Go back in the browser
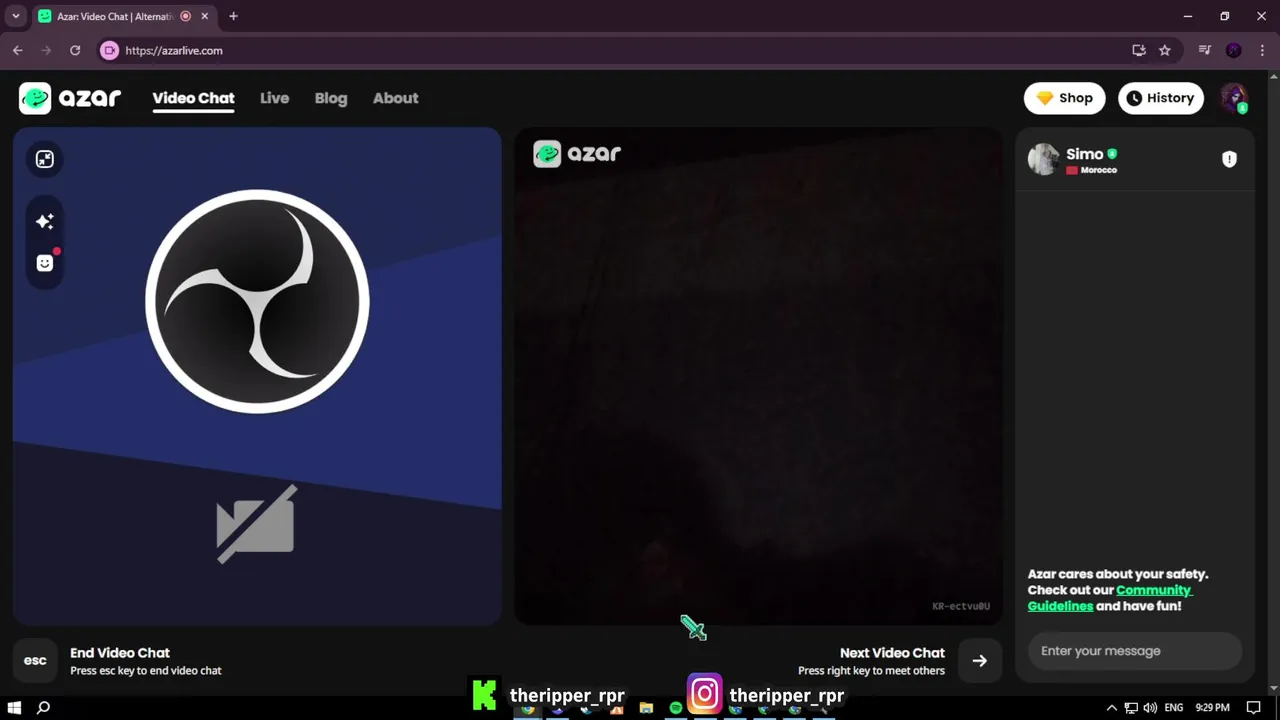1280x720 pixels. click(x=17, y=50)
